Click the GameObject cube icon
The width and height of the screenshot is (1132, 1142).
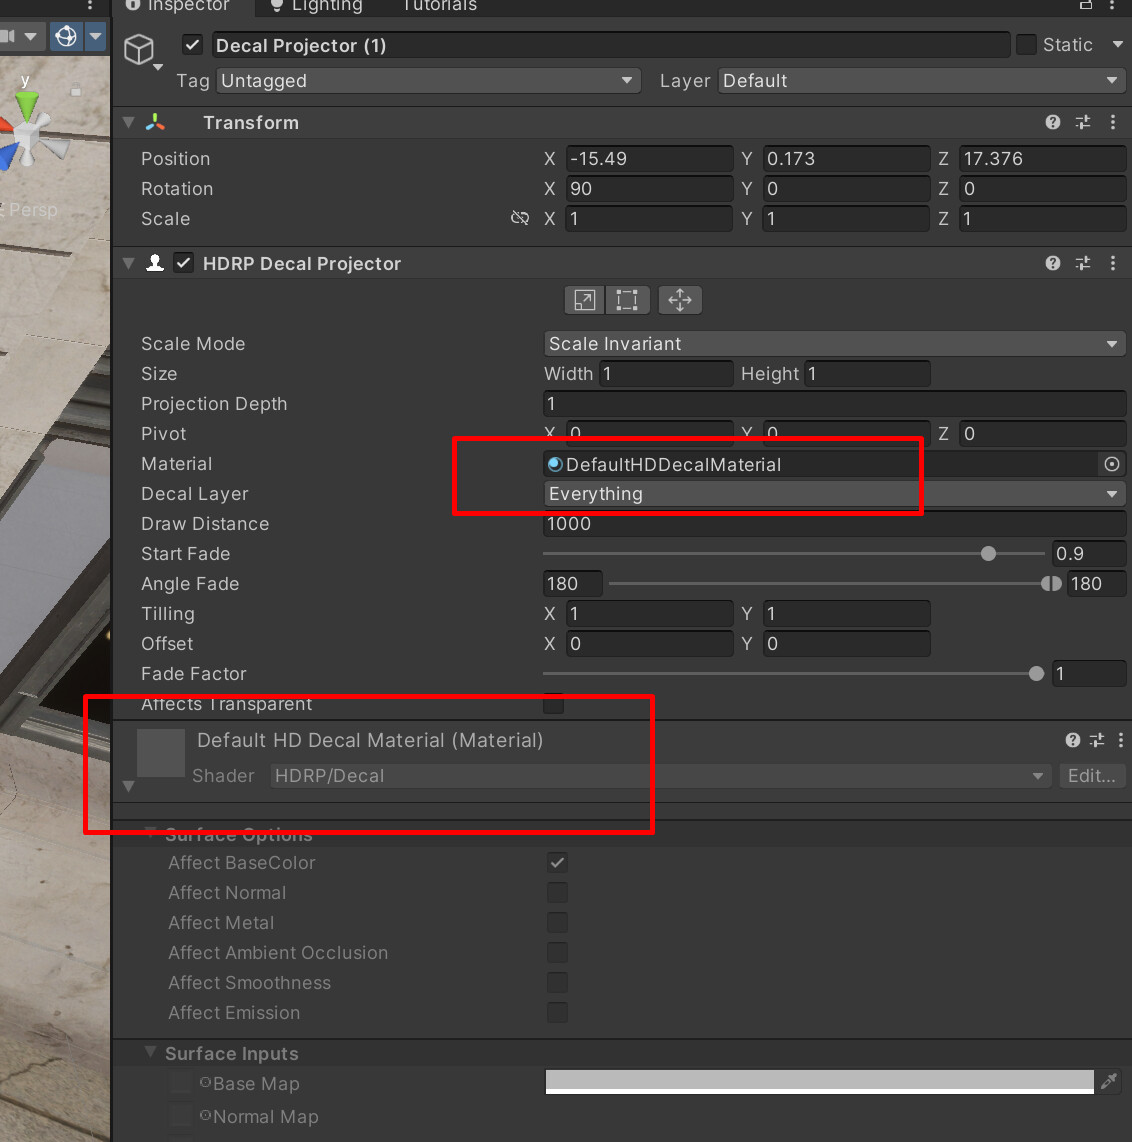[x=139, y=50]
